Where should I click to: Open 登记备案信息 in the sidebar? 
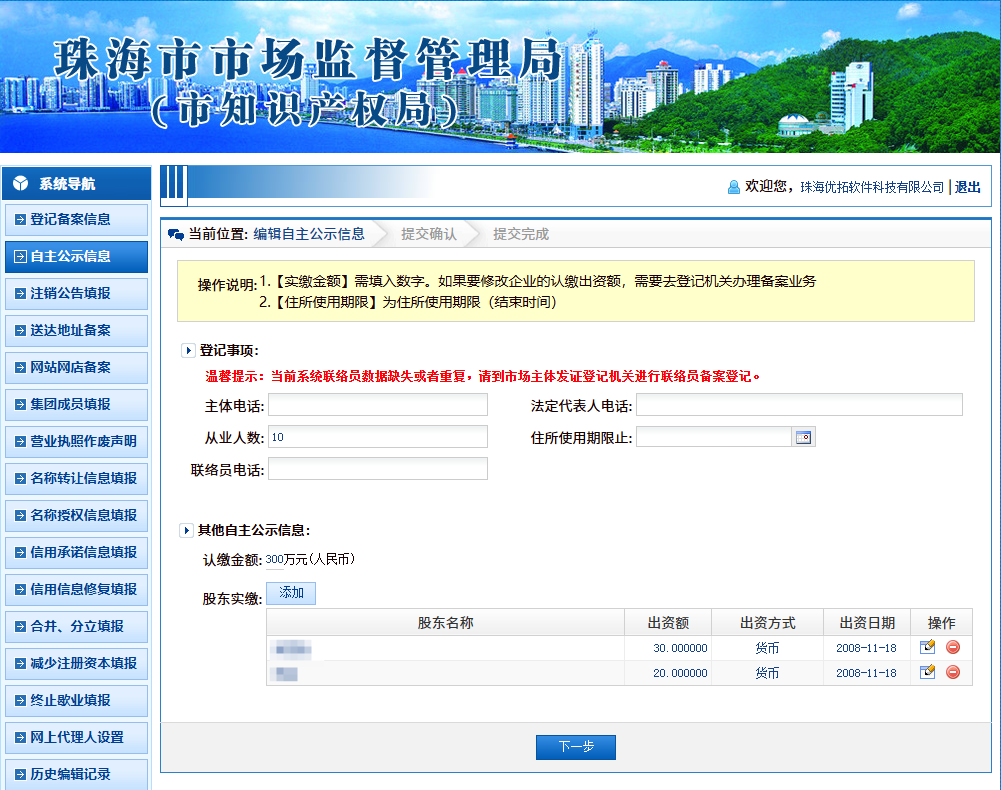[76, 219]
